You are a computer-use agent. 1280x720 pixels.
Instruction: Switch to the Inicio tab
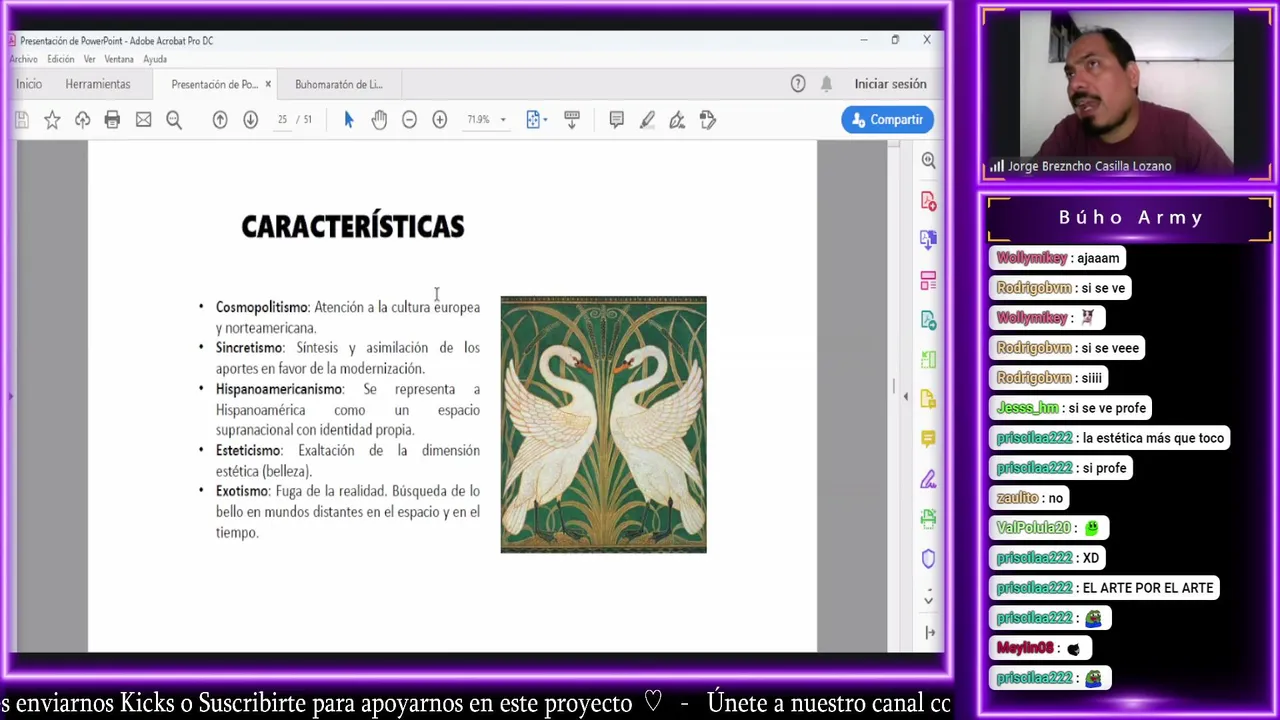29,84
